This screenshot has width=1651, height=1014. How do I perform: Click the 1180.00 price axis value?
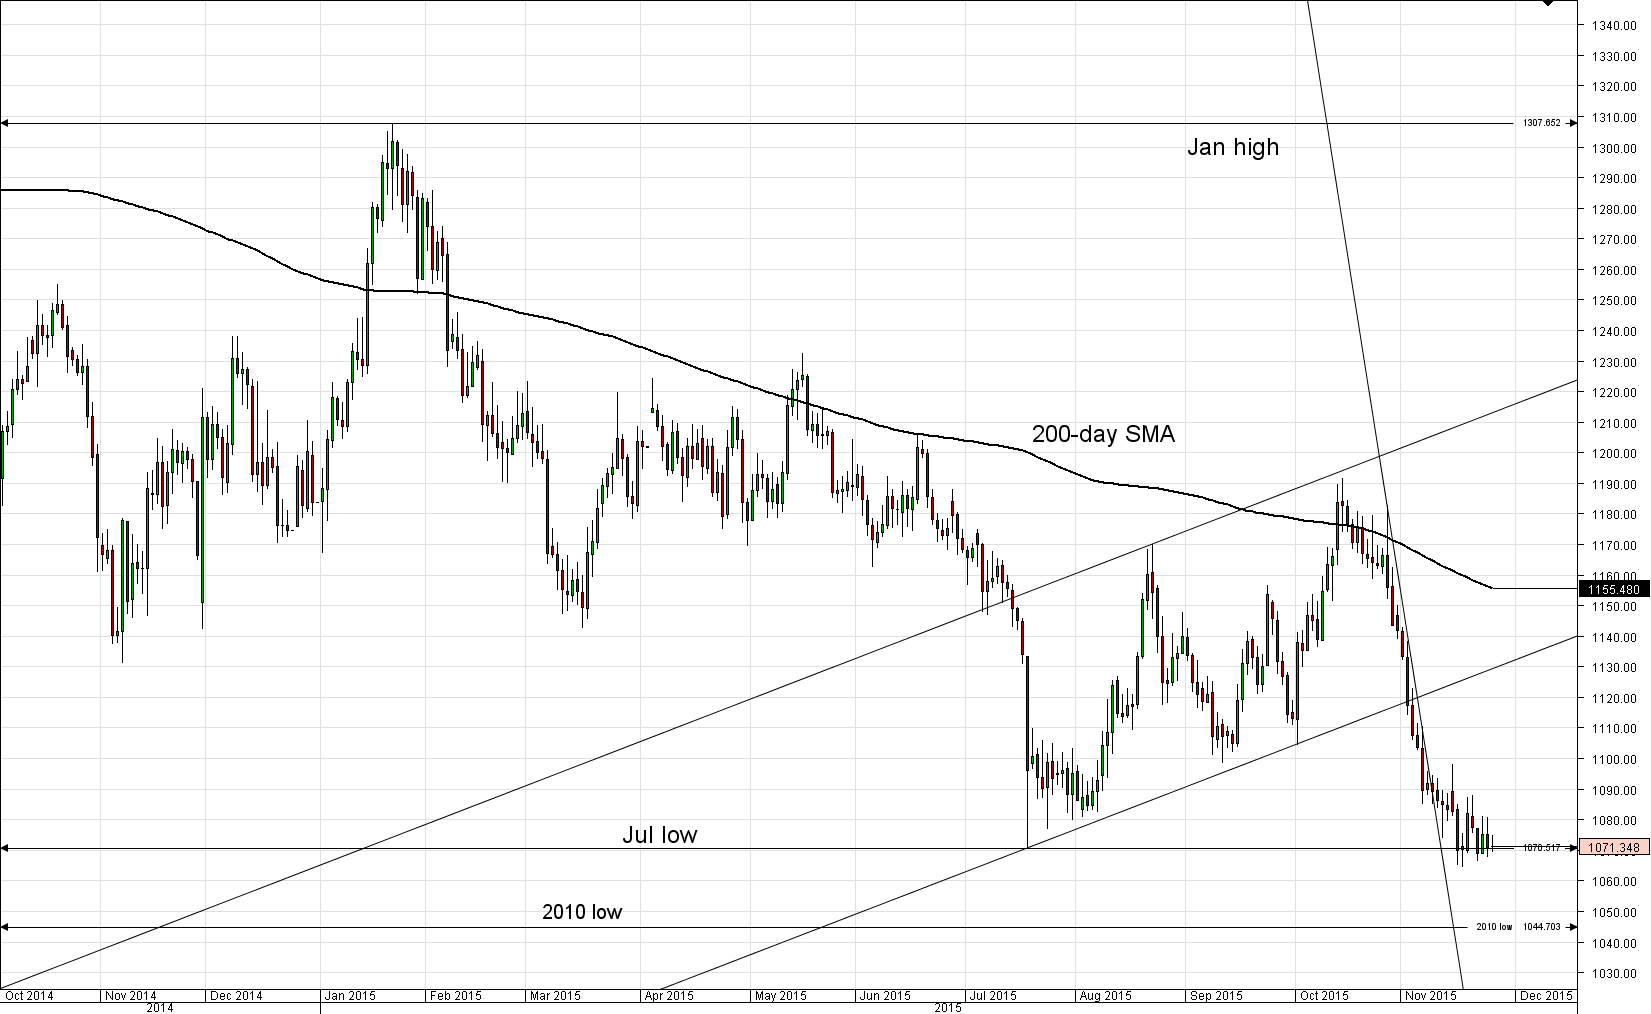pyautogui.click(x=1616, y=514)
